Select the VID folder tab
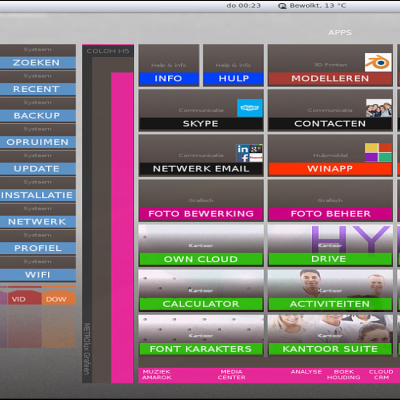This screenshot has width=400, height=400. coord(24,297)
